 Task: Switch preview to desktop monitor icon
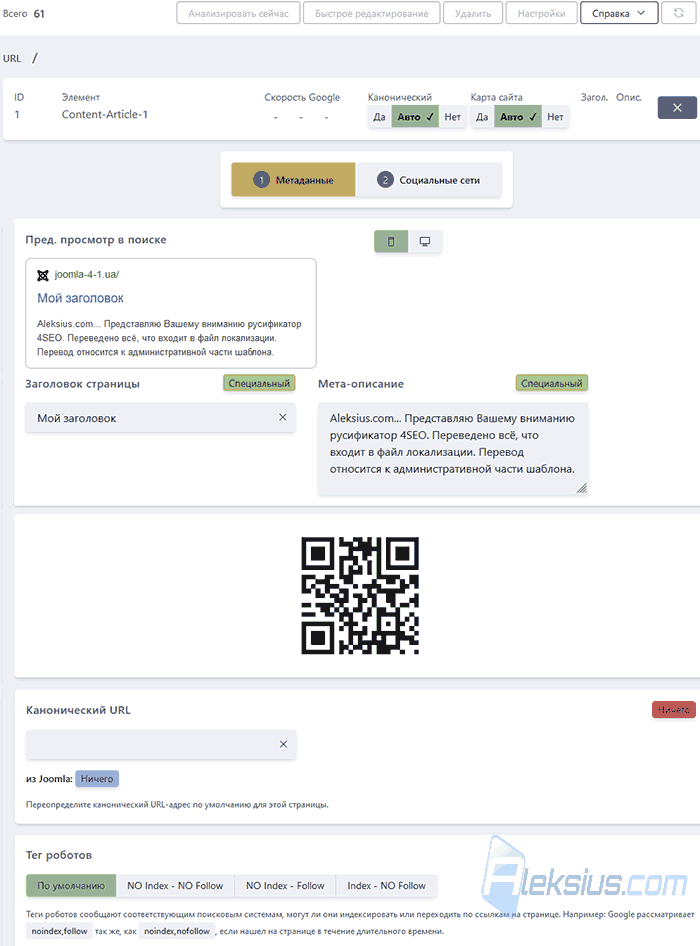425,241
